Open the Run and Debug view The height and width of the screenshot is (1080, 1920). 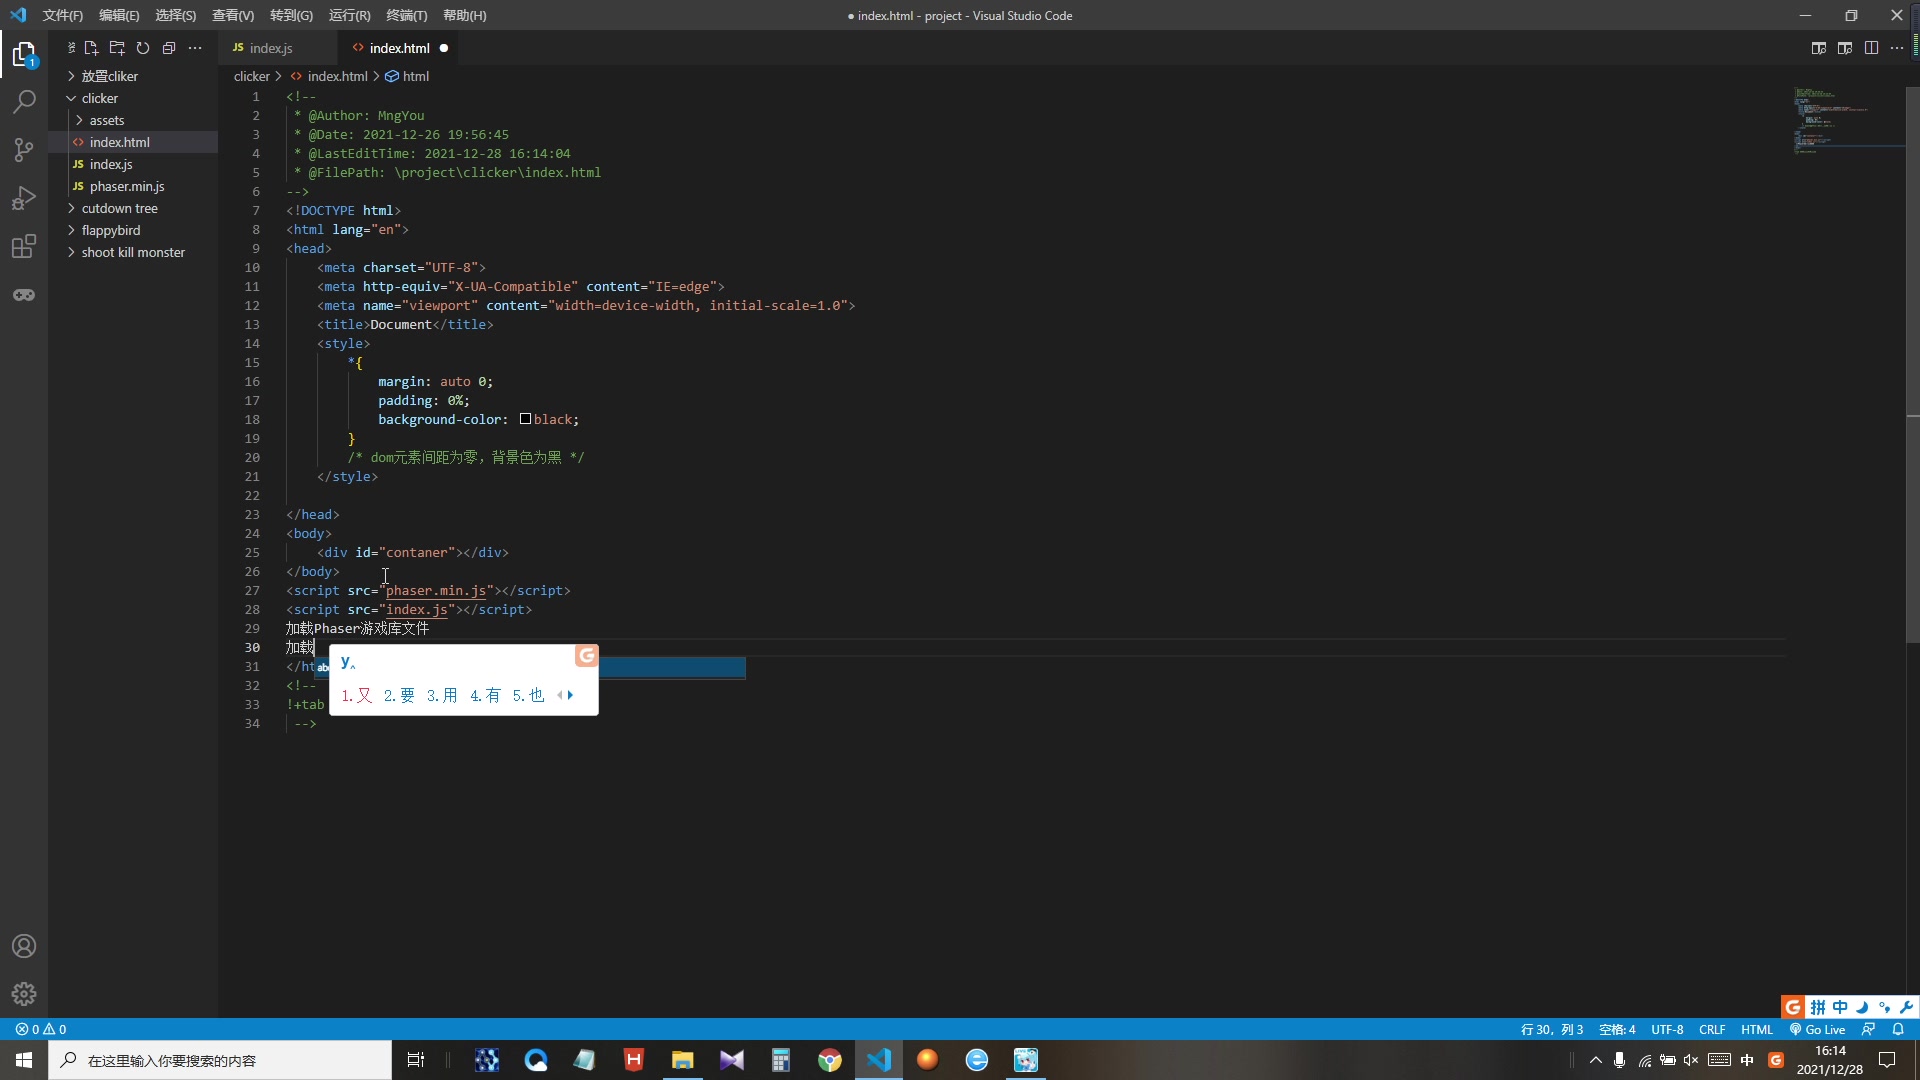click(x=24, y=198)
